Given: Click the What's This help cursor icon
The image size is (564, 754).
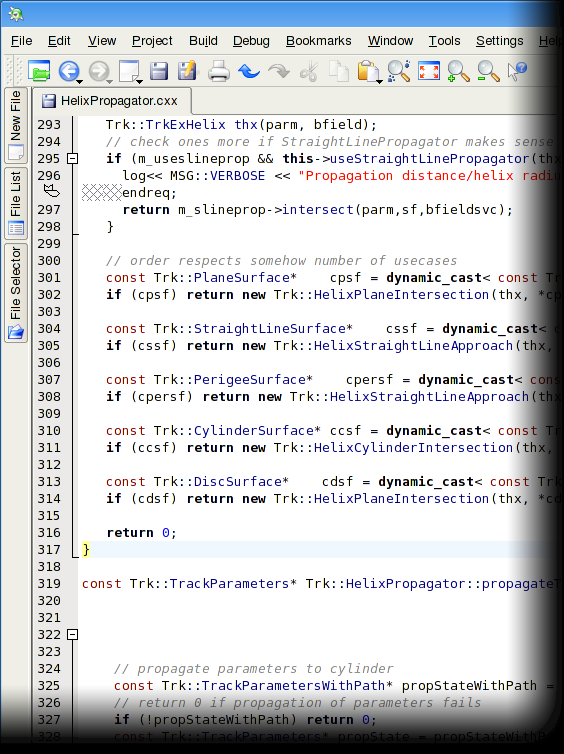Looking at the screenshot, I should pyautogui.click(x=517, y=71).
